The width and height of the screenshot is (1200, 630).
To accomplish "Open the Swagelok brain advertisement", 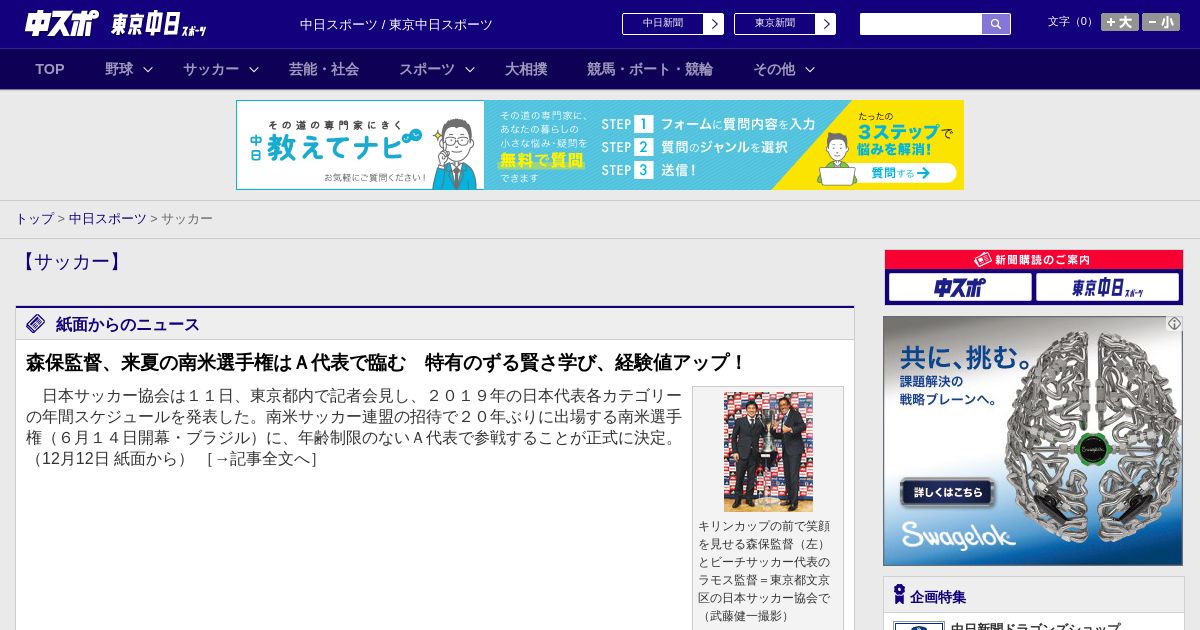I will 1033,441.
